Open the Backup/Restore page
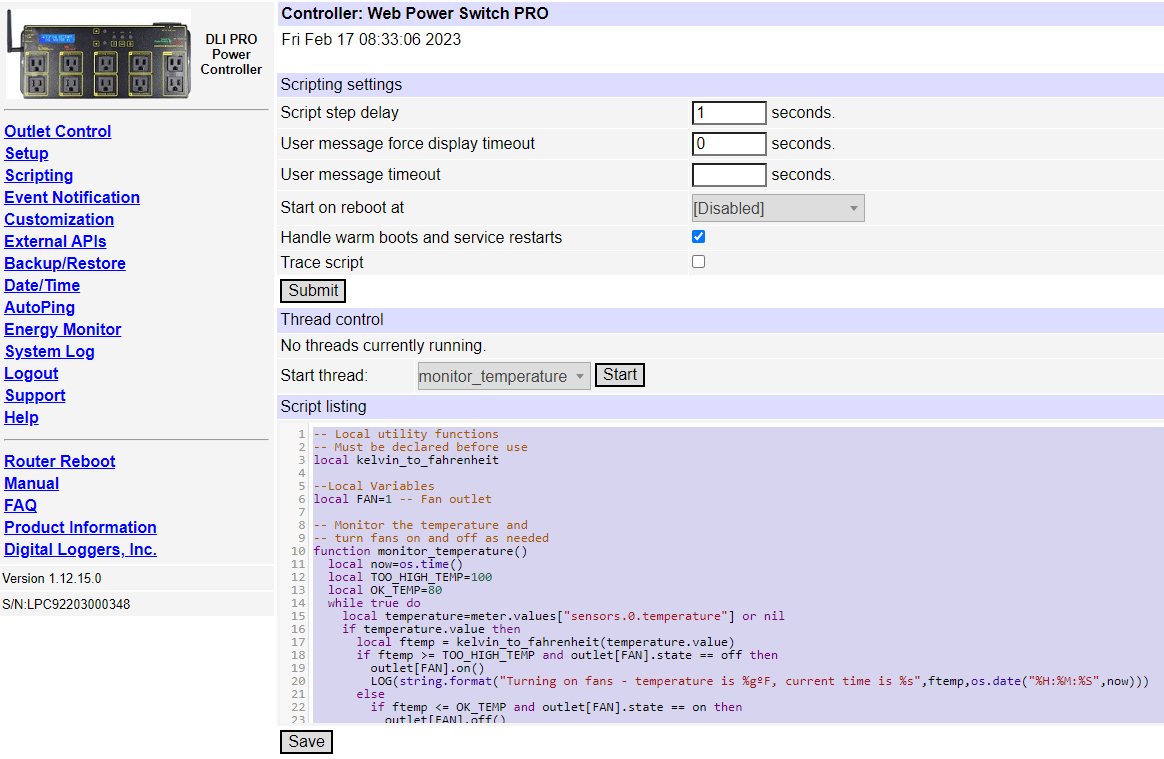This screenshot has width=1164, height=759. [x=65, y=263]
